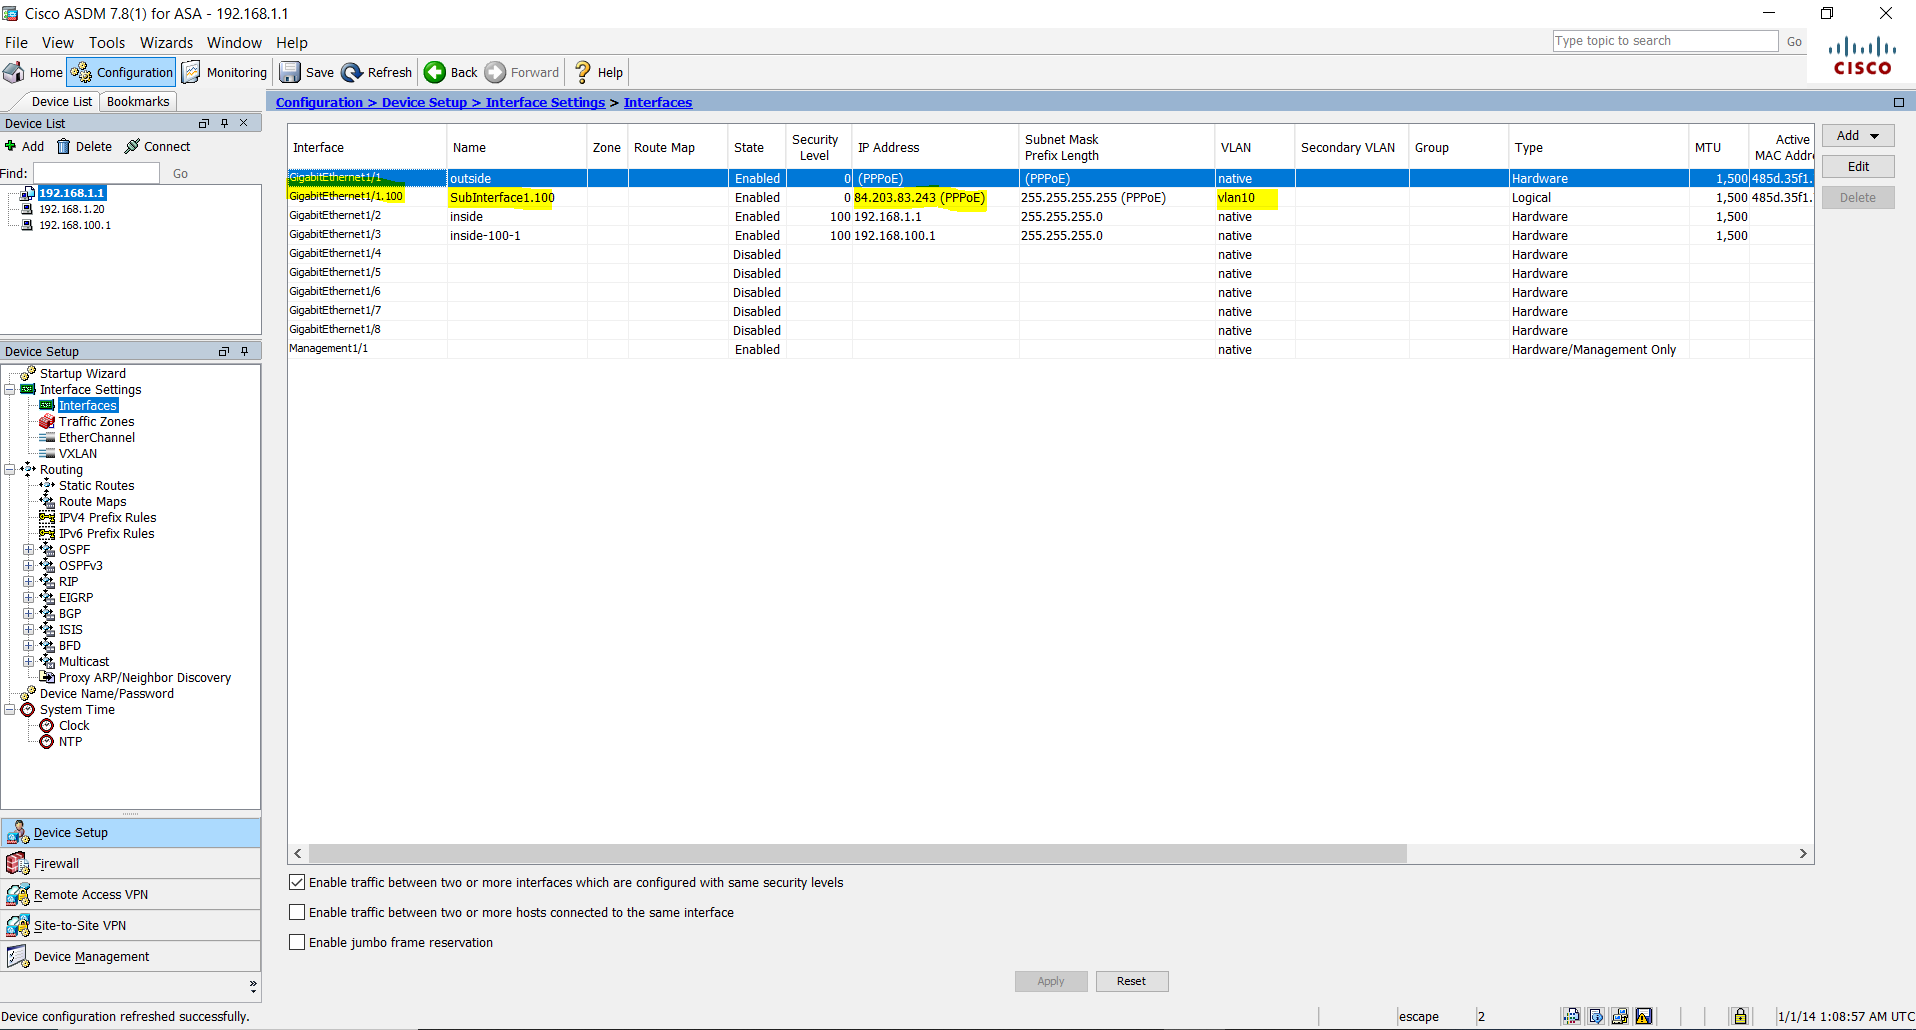Refresh the device configuration

coord(351,72)
